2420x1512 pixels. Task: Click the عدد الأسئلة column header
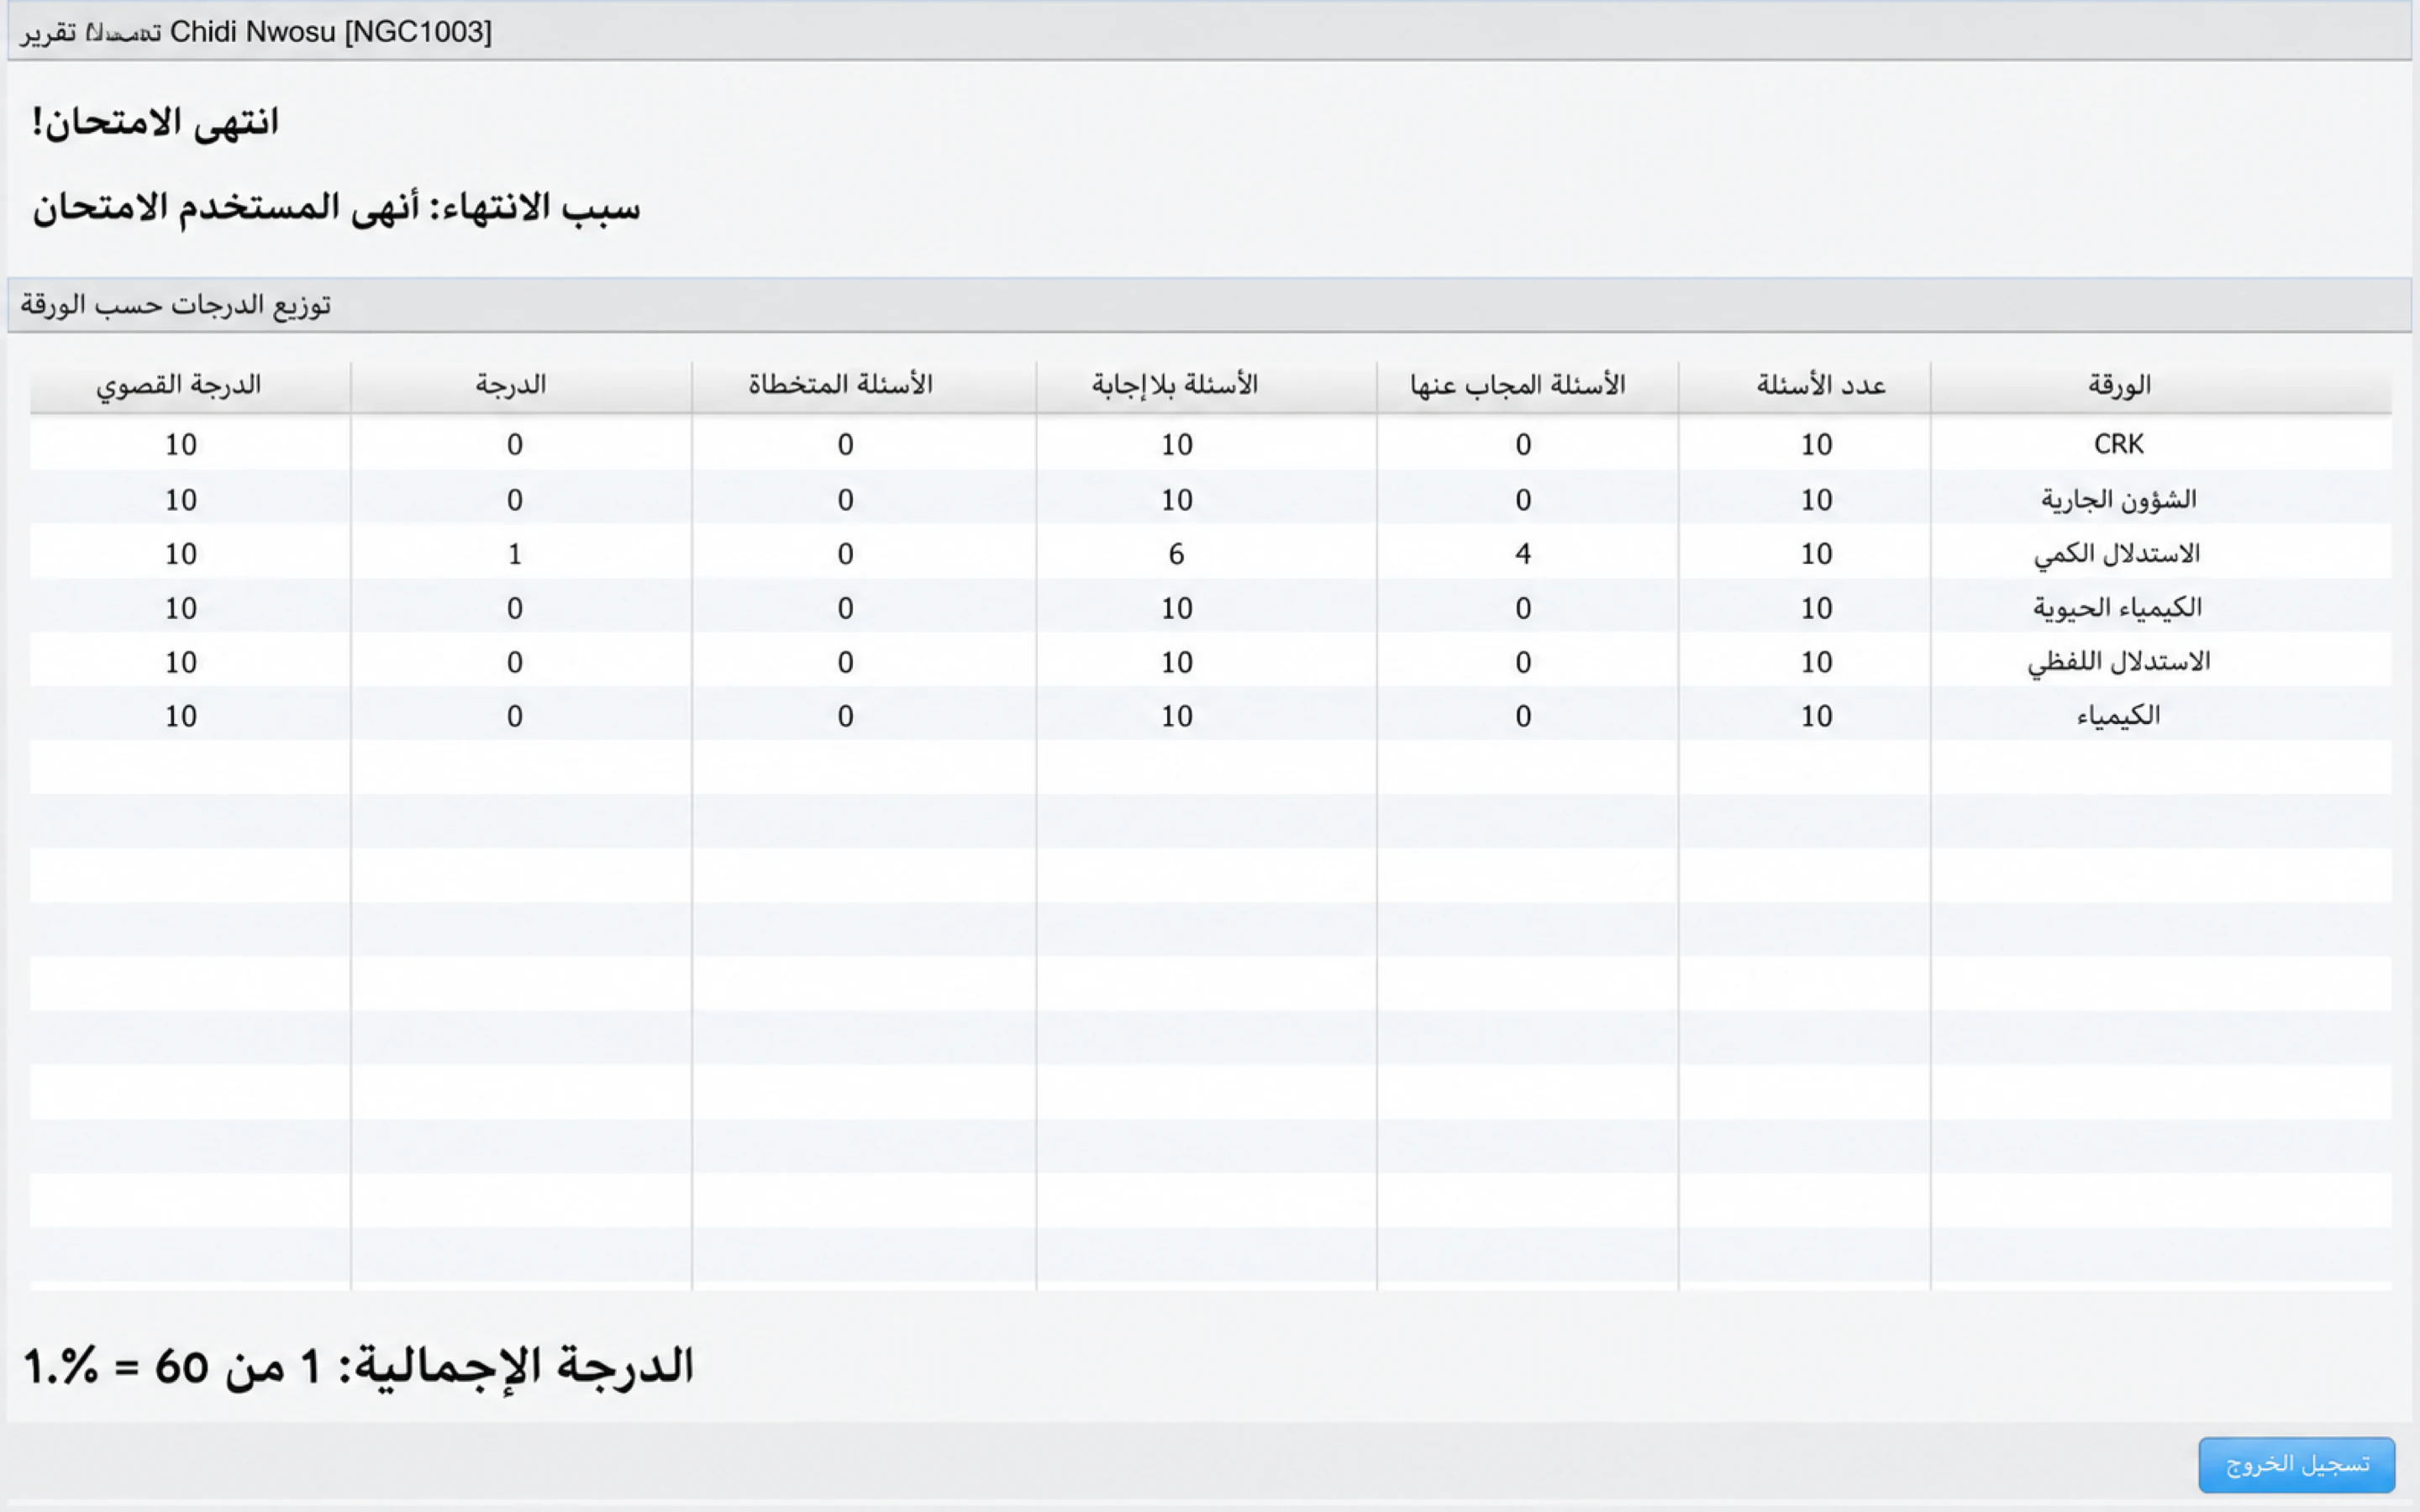point(1804,386)
